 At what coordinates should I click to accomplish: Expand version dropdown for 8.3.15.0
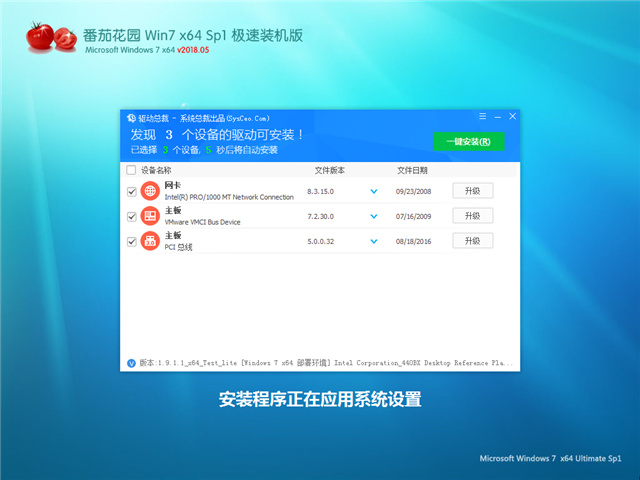pyautogui.click(x=373, y=191)
